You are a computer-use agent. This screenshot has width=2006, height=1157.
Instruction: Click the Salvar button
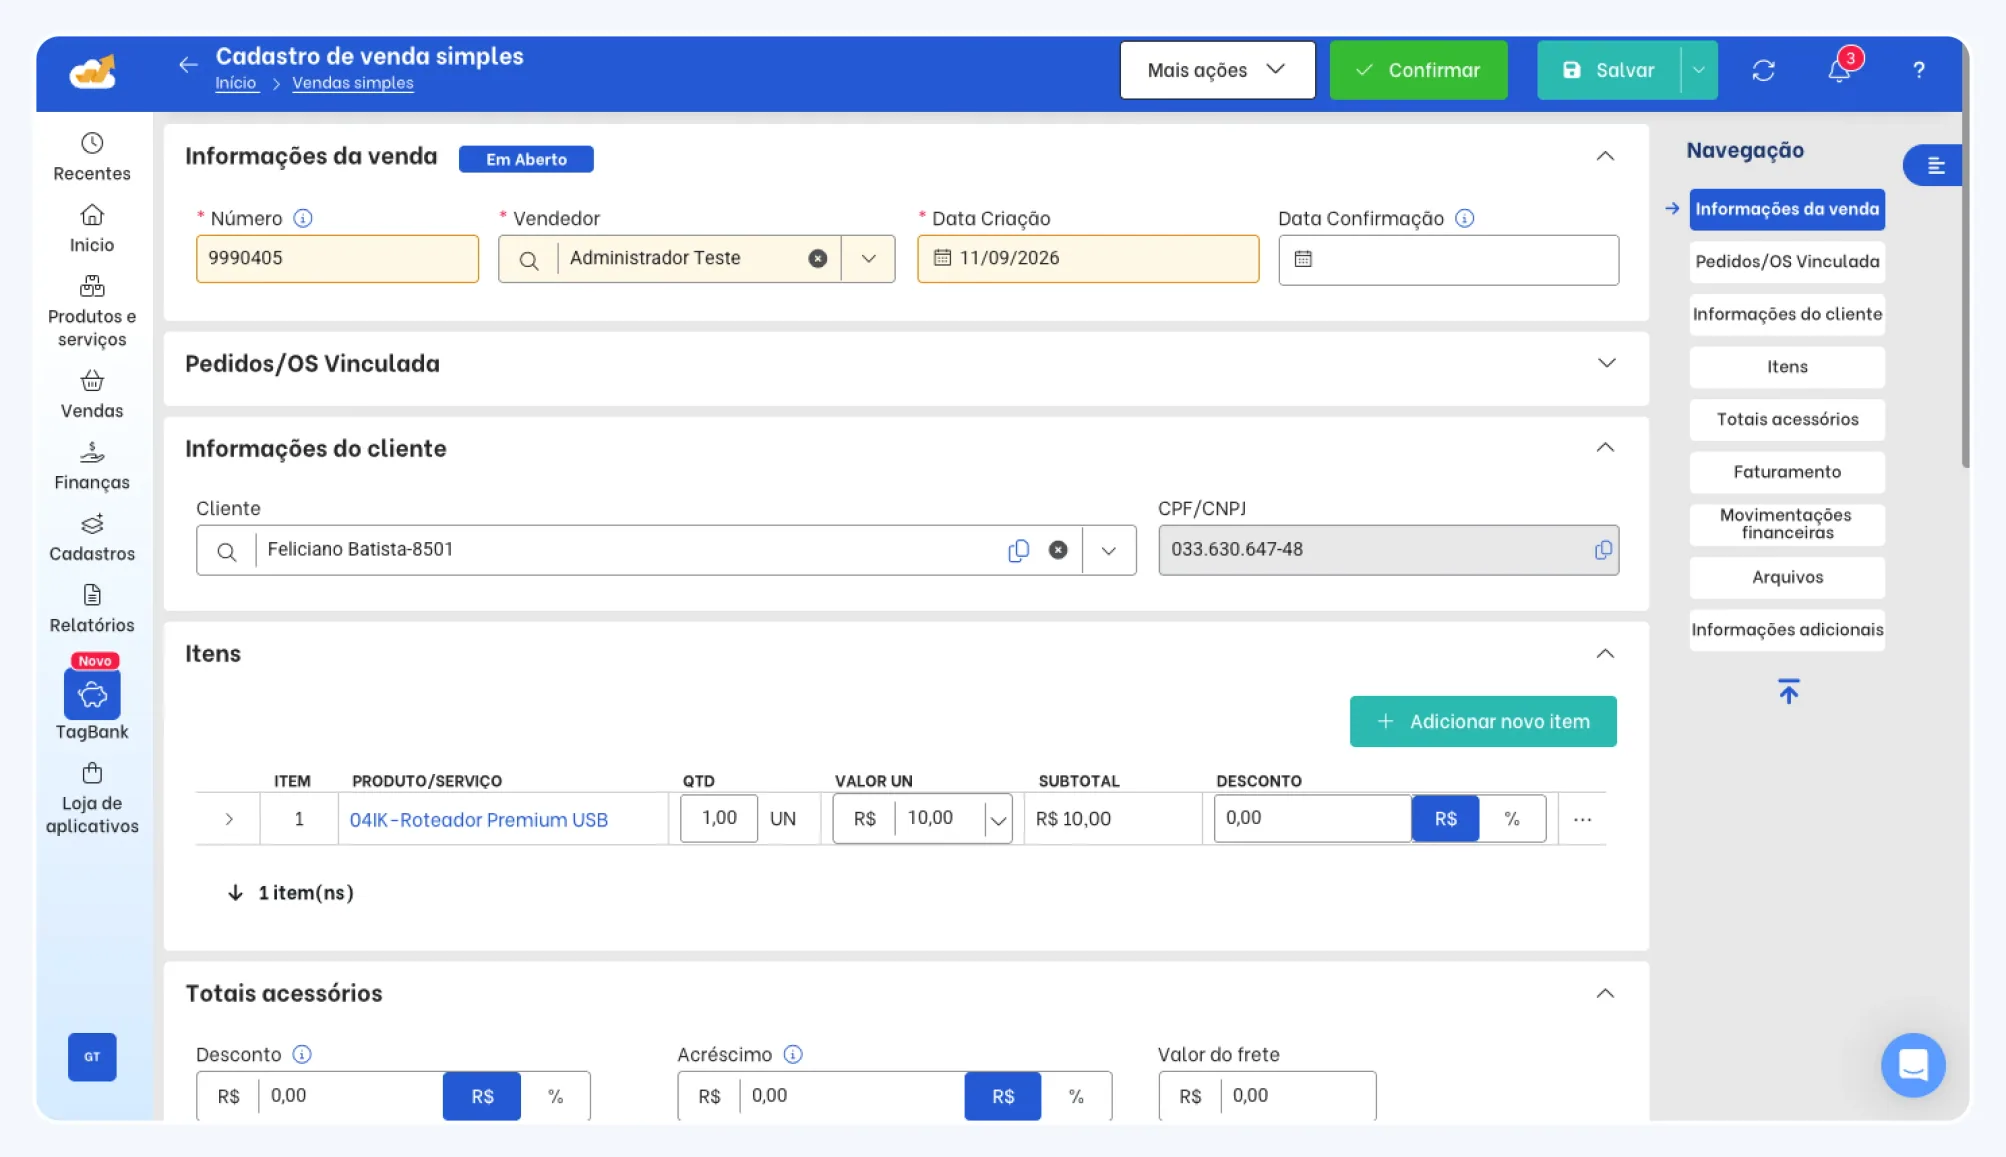(1608, 70)
